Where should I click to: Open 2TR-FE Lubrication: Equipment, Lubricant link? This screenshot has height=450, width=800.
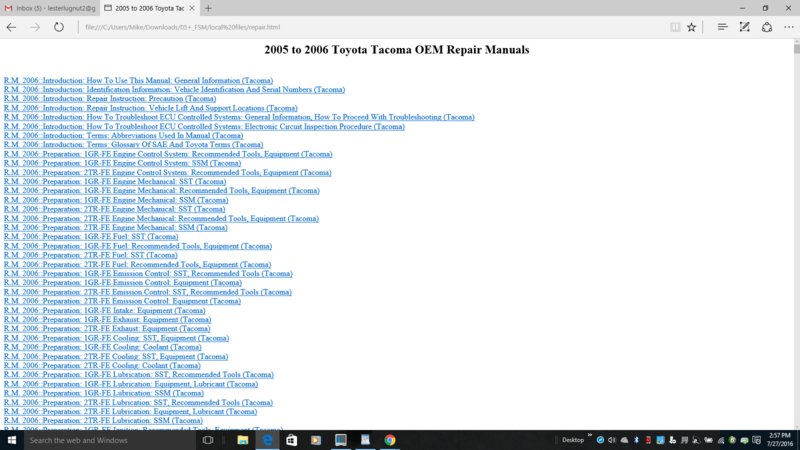(131, 411)
